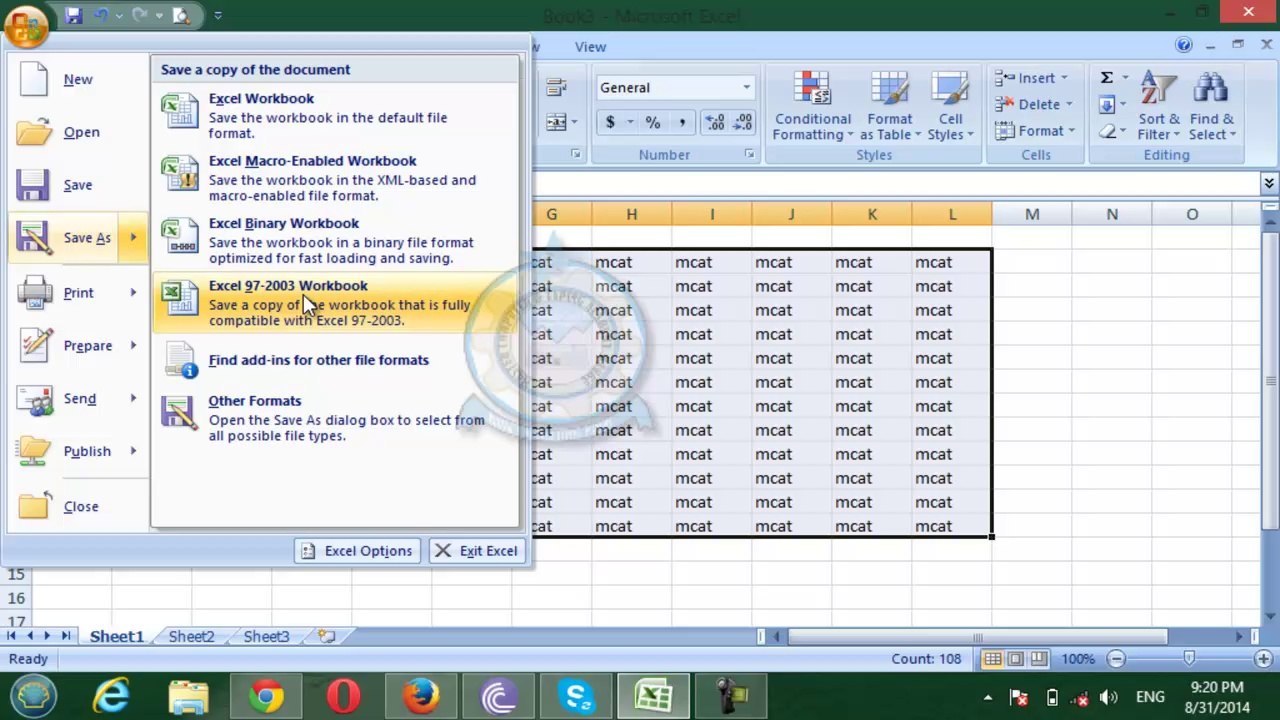Click the horizontal scrollbar thumb
This screenshot has height=720, width=1280.
977,637
